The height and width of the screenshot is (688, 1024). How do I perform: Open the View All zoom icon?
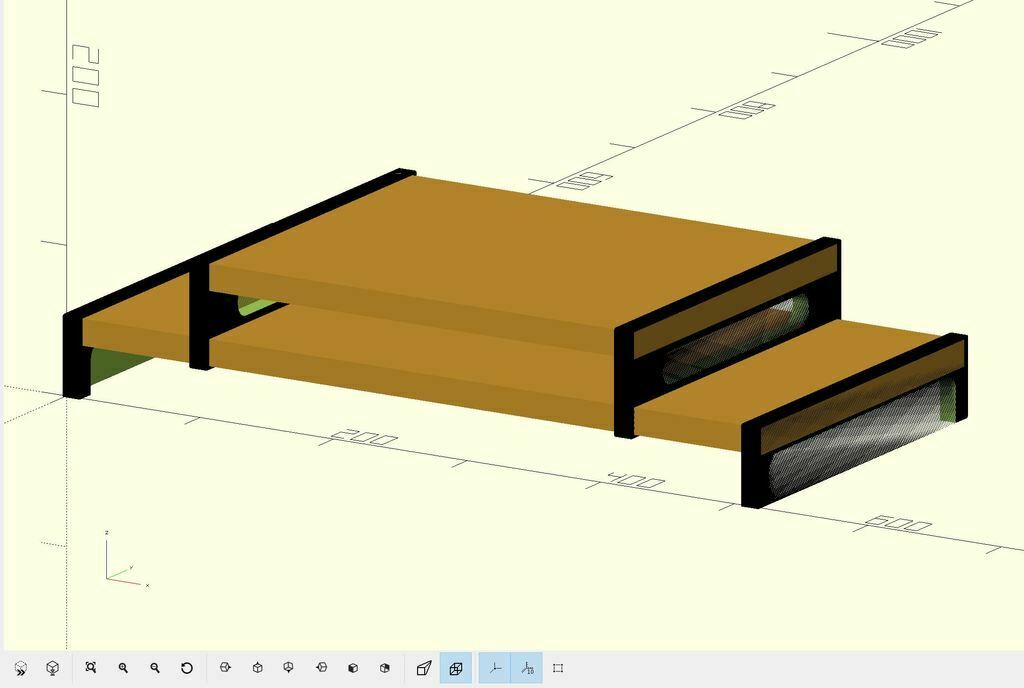pyautogui.click(x=91, y=668)
